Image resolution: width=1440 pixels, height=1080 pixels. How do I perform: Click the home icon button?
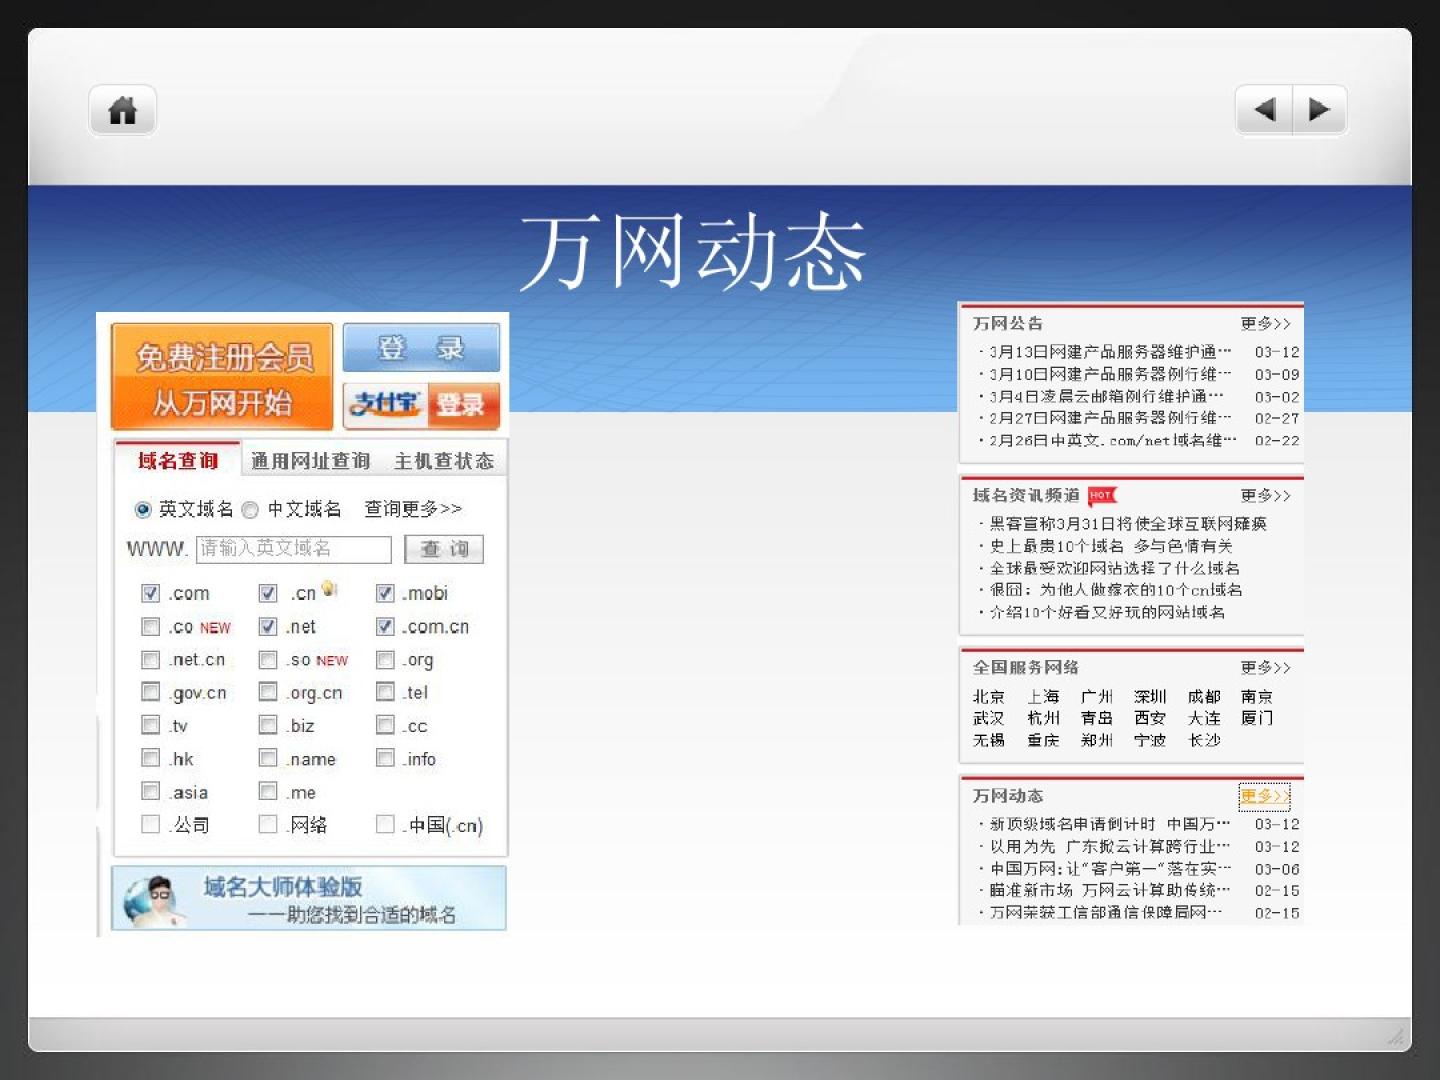click(122, 110)
